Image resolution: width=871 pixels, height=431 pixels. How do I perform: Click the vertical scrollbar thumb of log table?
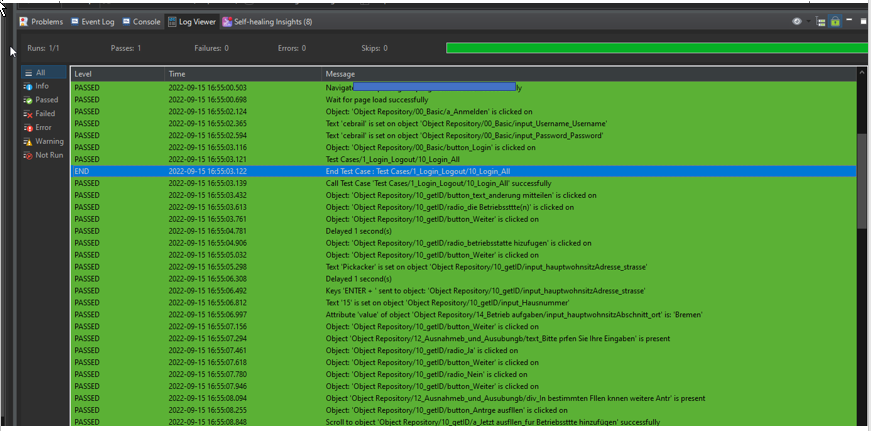tap(862, 181)
